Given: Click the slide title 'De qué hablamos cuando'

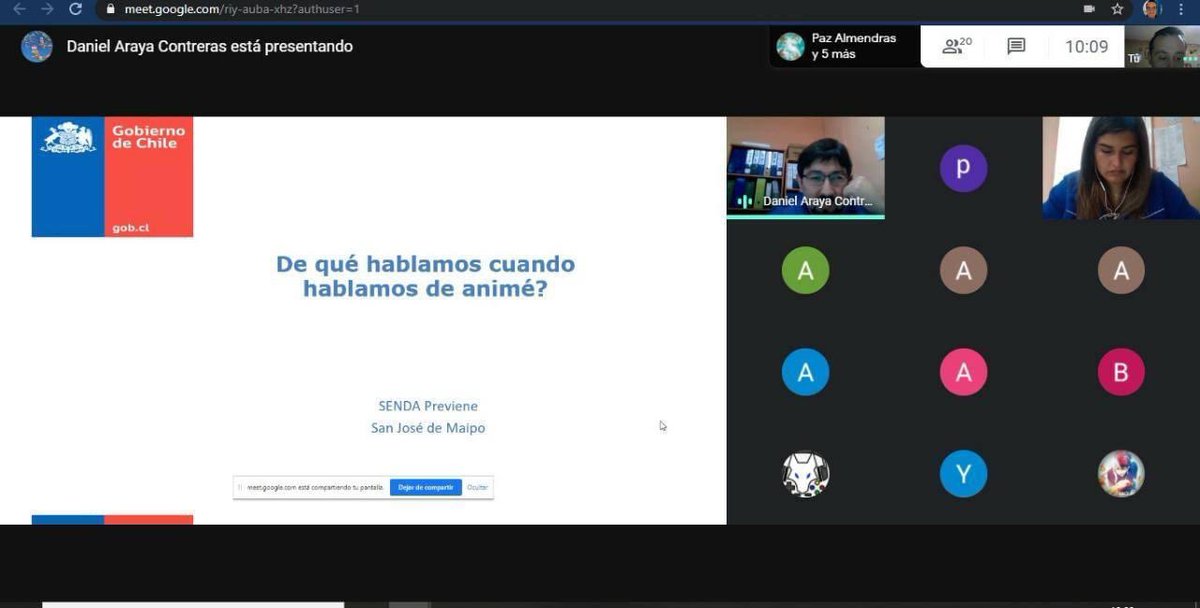Looking at the screenshot, I should click(426, 265).
